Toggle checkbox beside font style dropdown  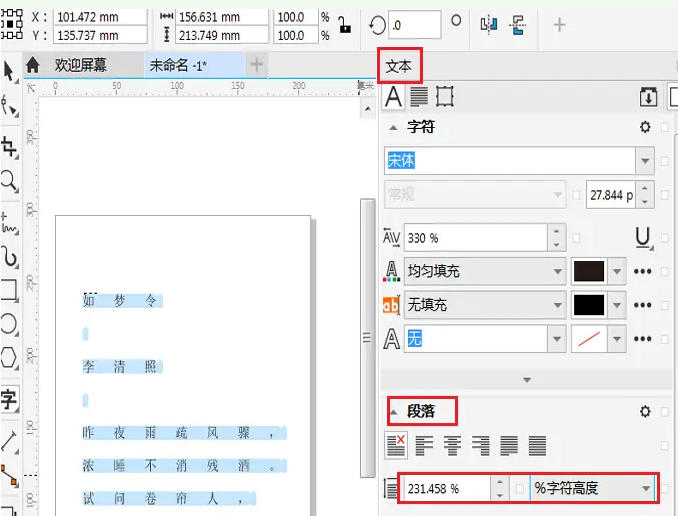coord(576,196)
